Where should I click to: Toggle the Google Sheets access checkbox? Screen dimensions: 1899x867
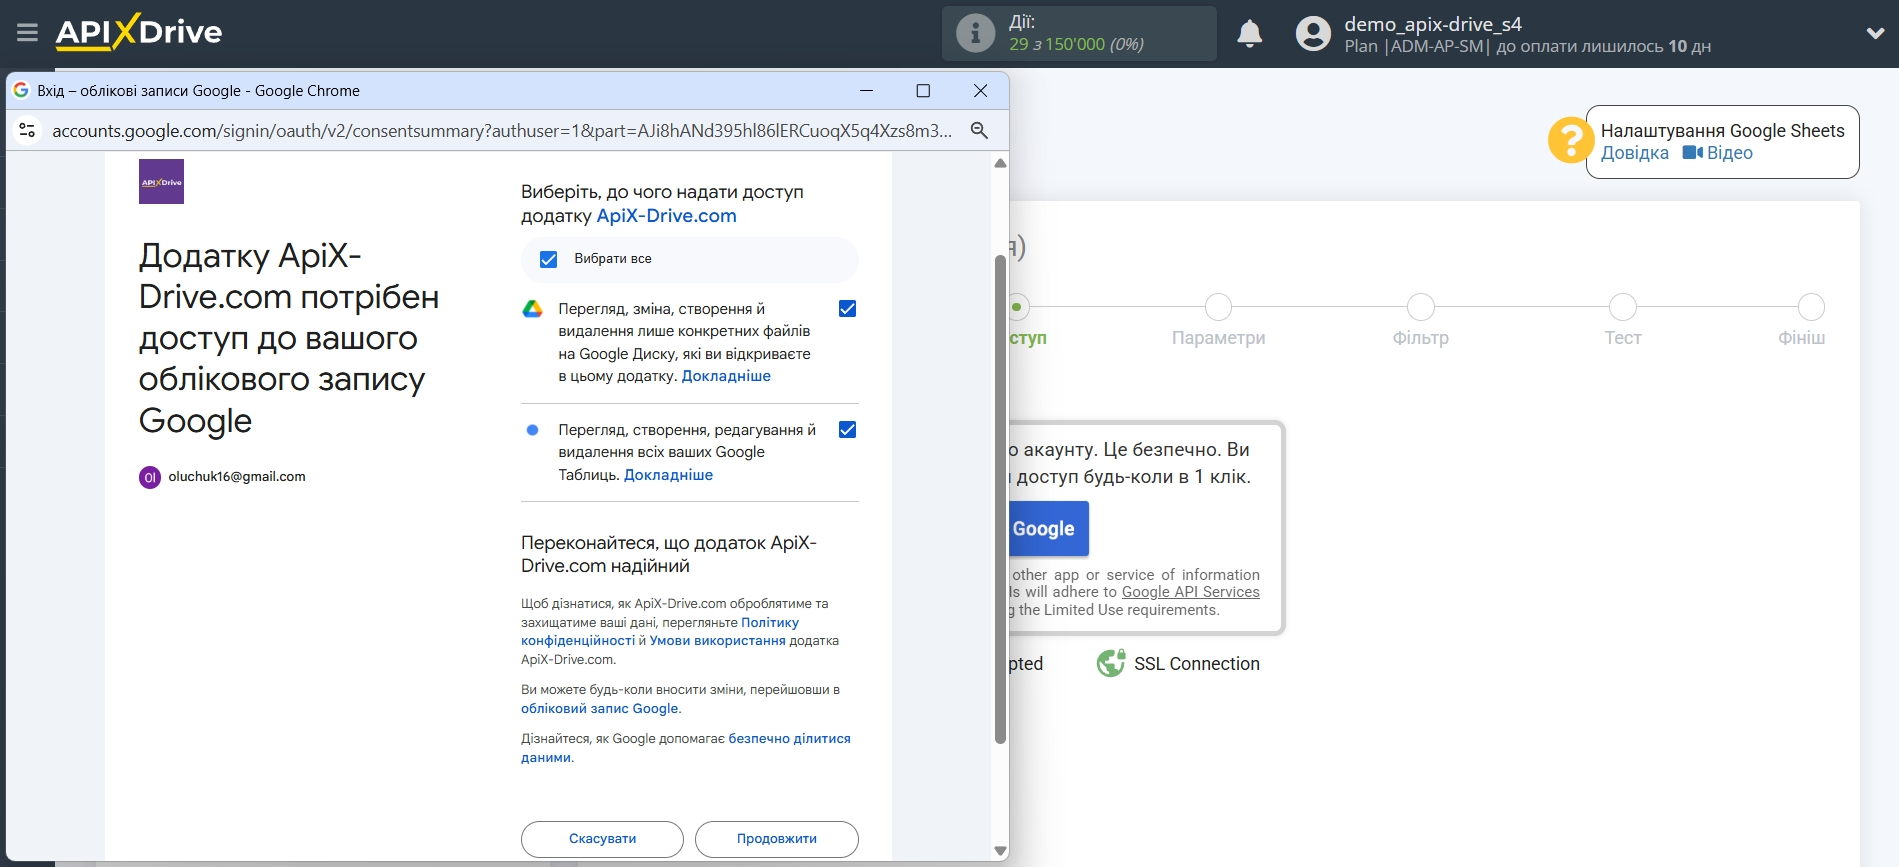[x=847, y=430]
